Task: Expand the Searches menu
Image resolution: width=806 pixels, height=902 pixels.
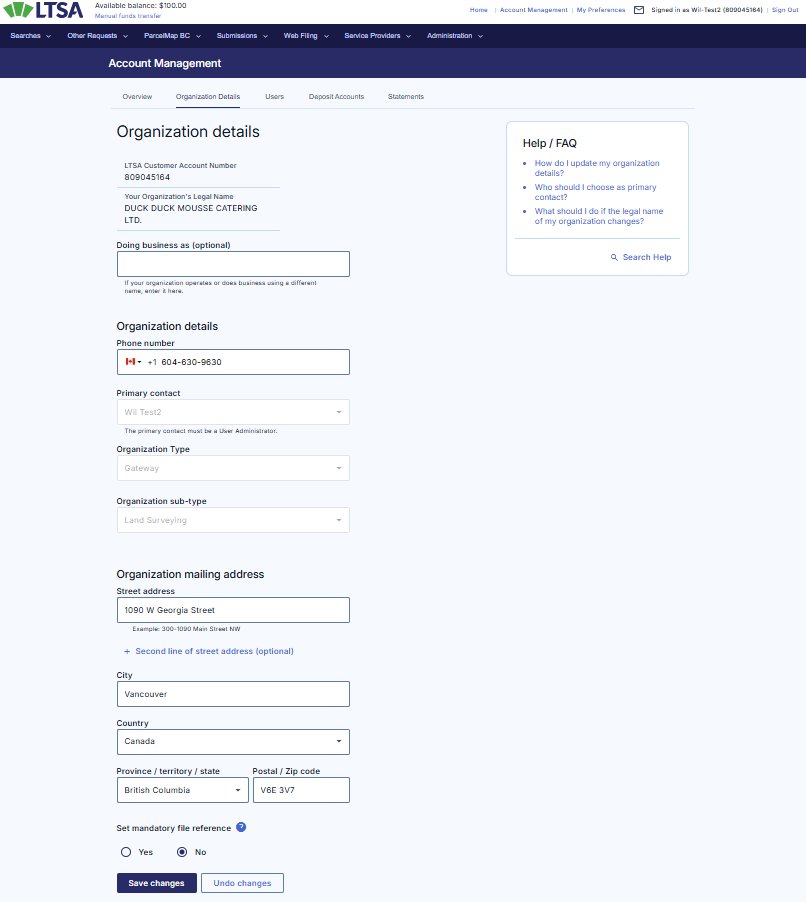Action: point(30,36)
